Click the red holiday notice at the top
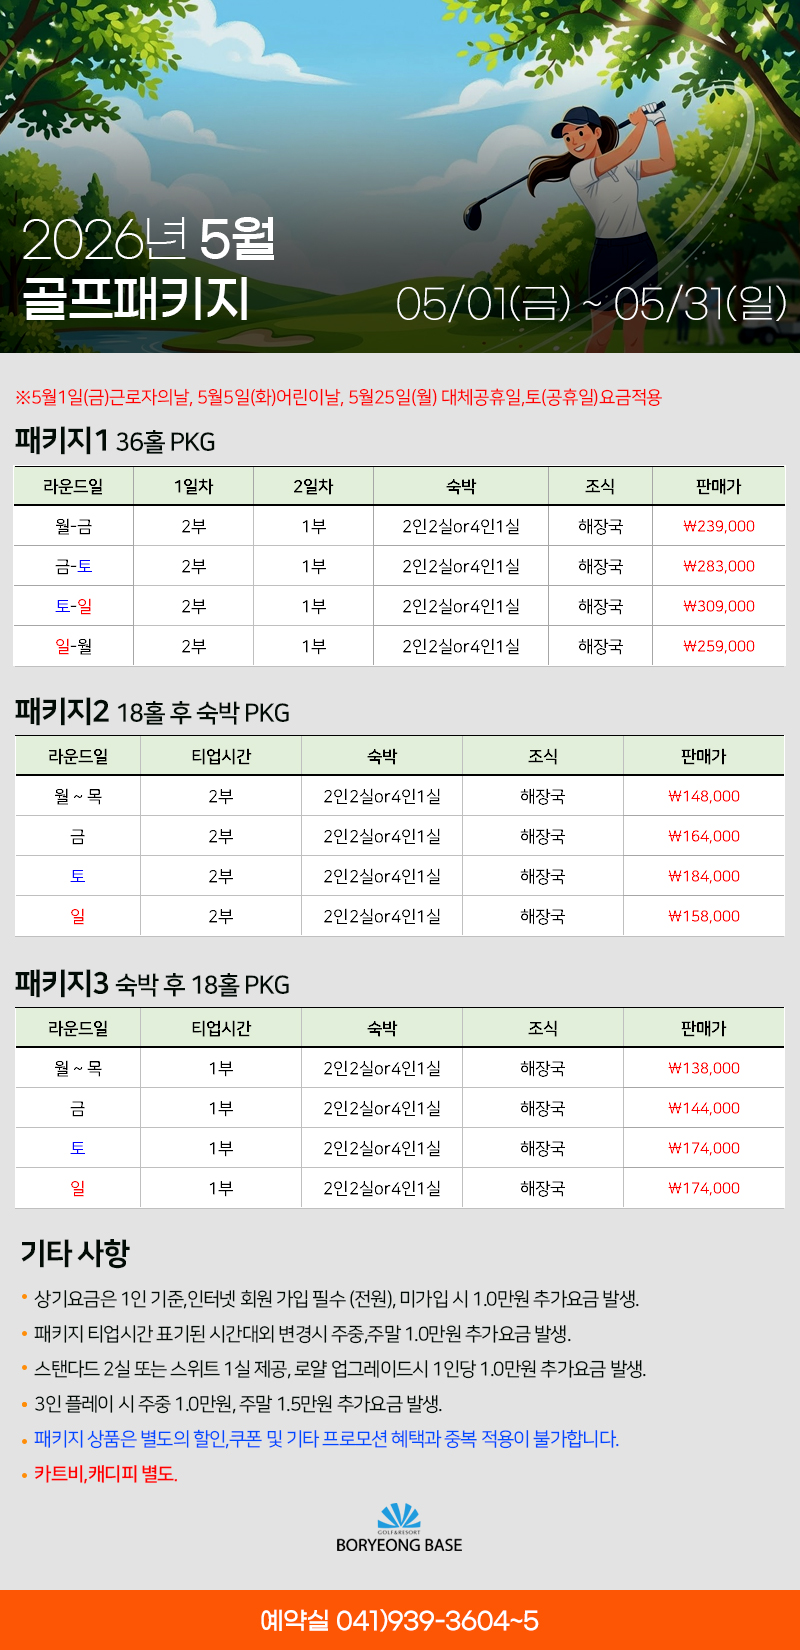800x1650 pixels. coord(338,397)
